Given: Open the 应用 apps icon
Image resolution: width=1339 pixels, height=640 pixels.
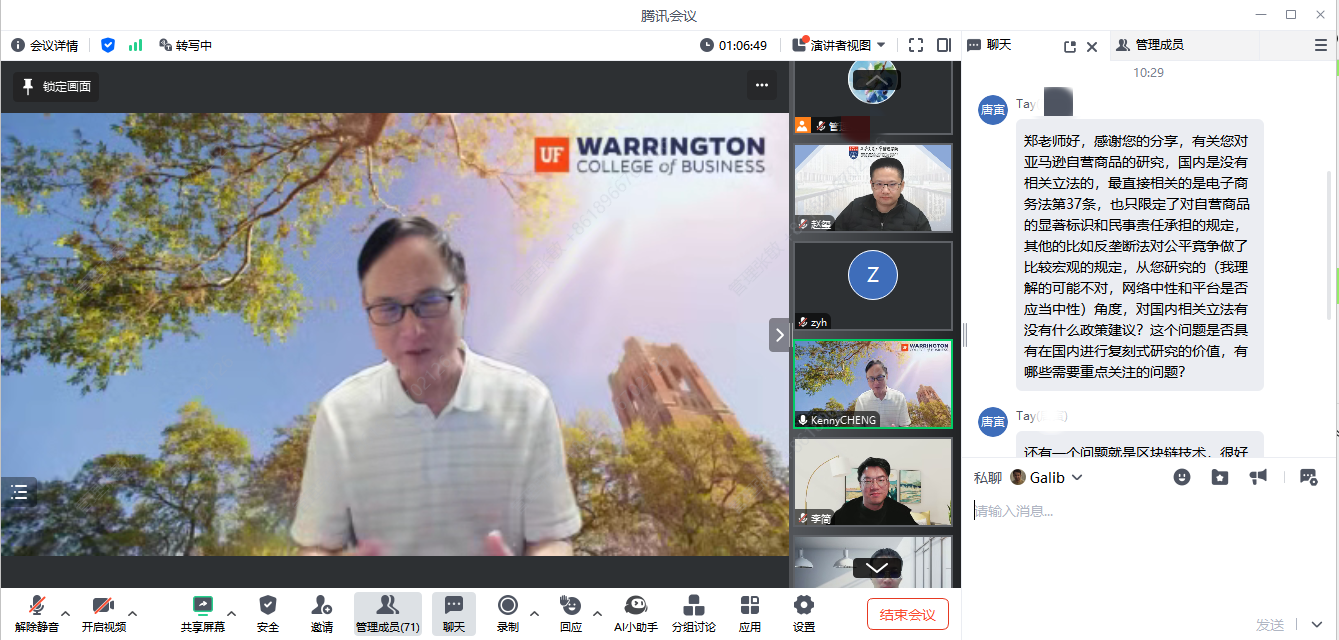Looking at the screenshot, I should click(x=749, y=613).
